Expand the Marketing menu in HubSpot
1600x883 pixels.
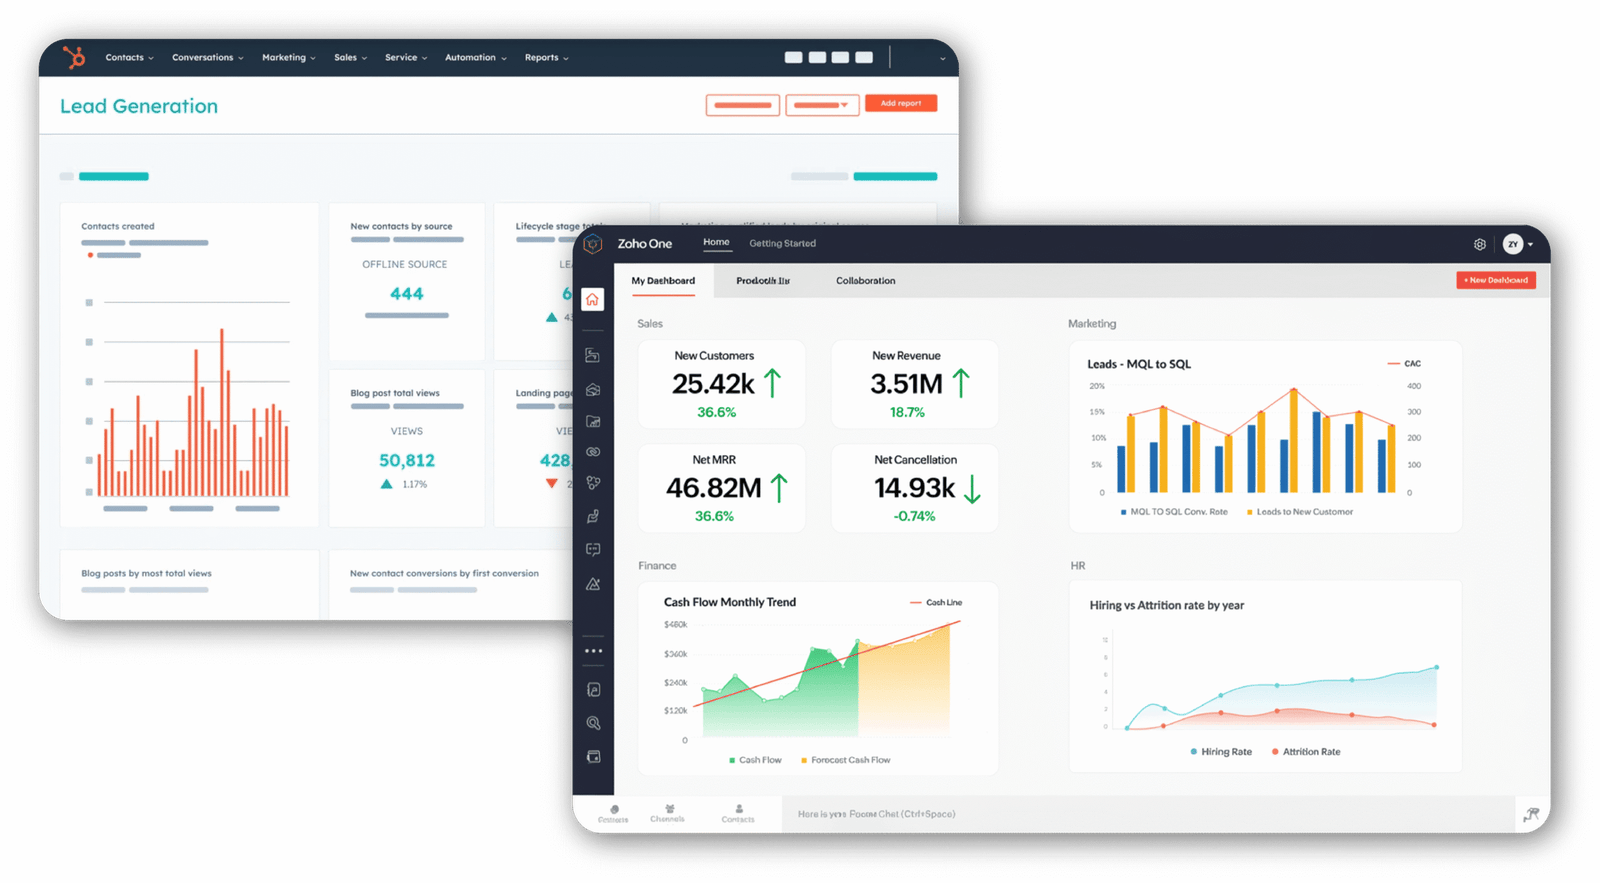tap(288, 58)
